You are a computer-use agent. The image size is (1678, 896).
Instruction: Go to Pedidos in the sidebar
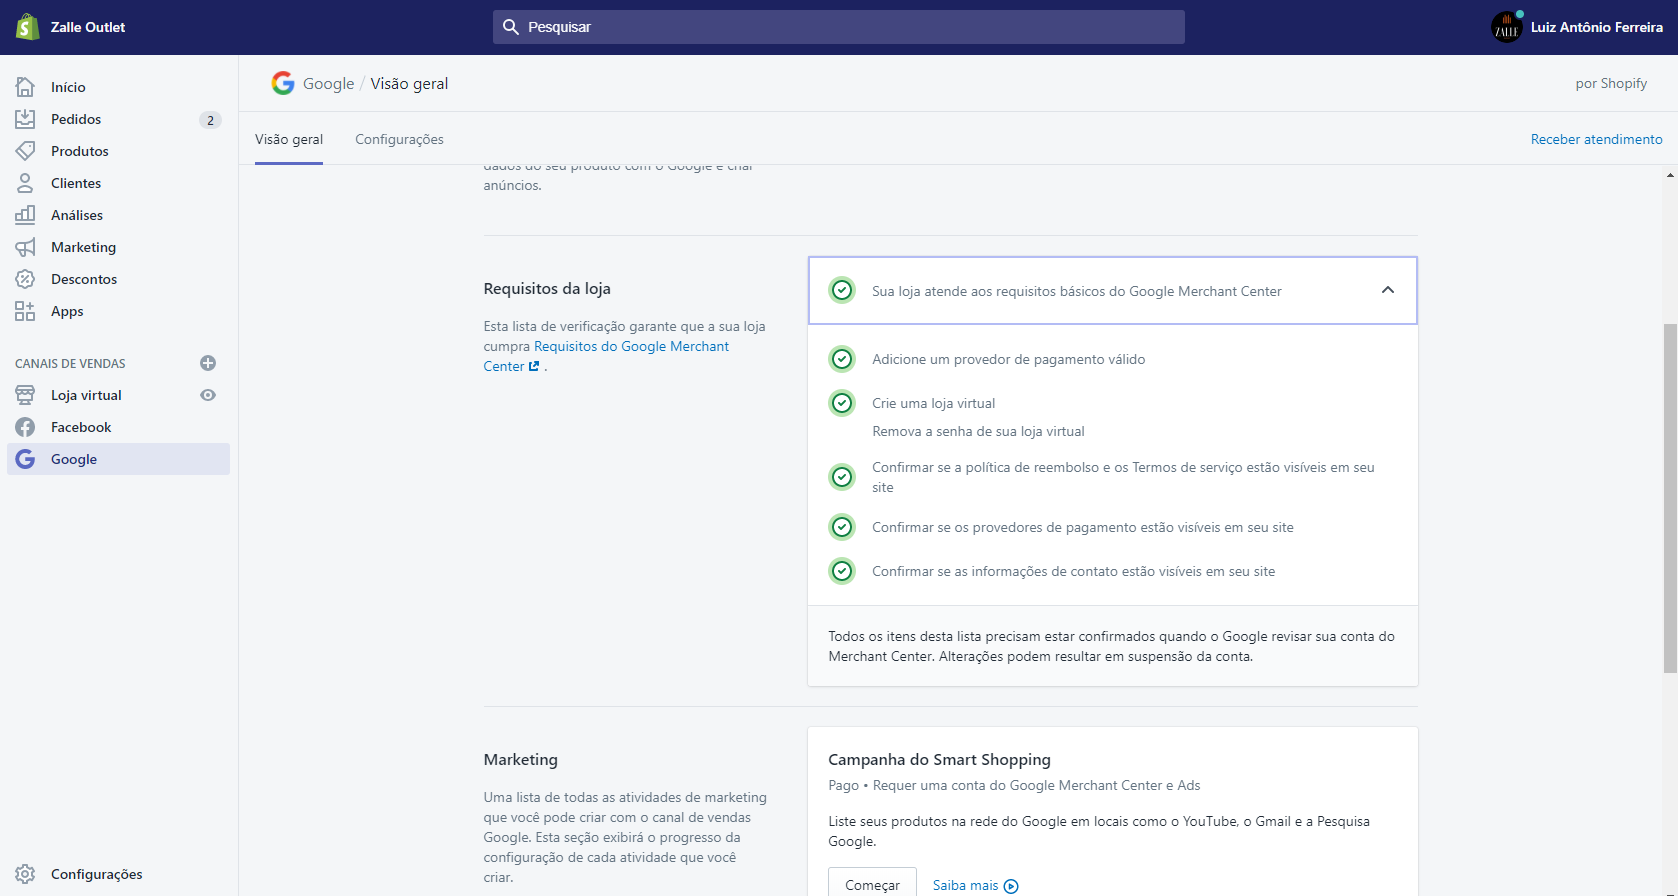(76, 119)
